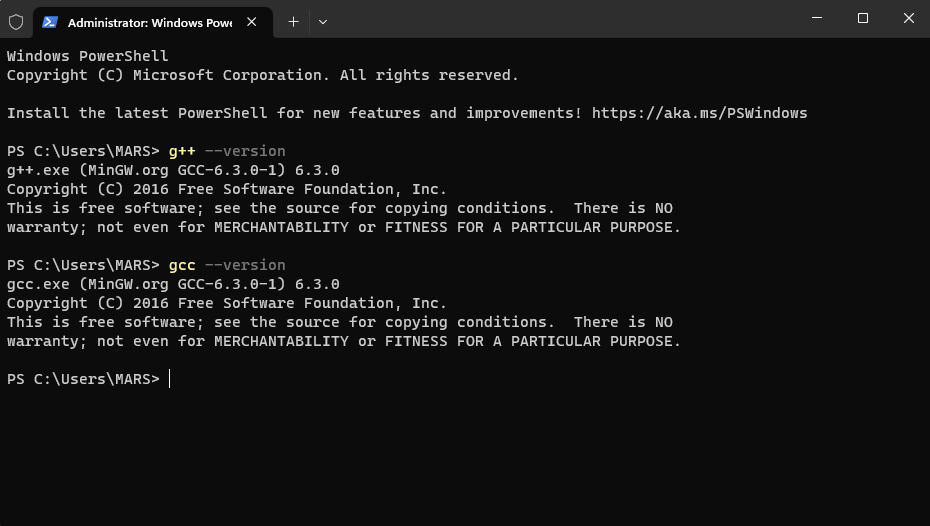Open the https://aka.ms/PSWindows link
Viewport: 930px width, 526px height.
click(699, 113)
